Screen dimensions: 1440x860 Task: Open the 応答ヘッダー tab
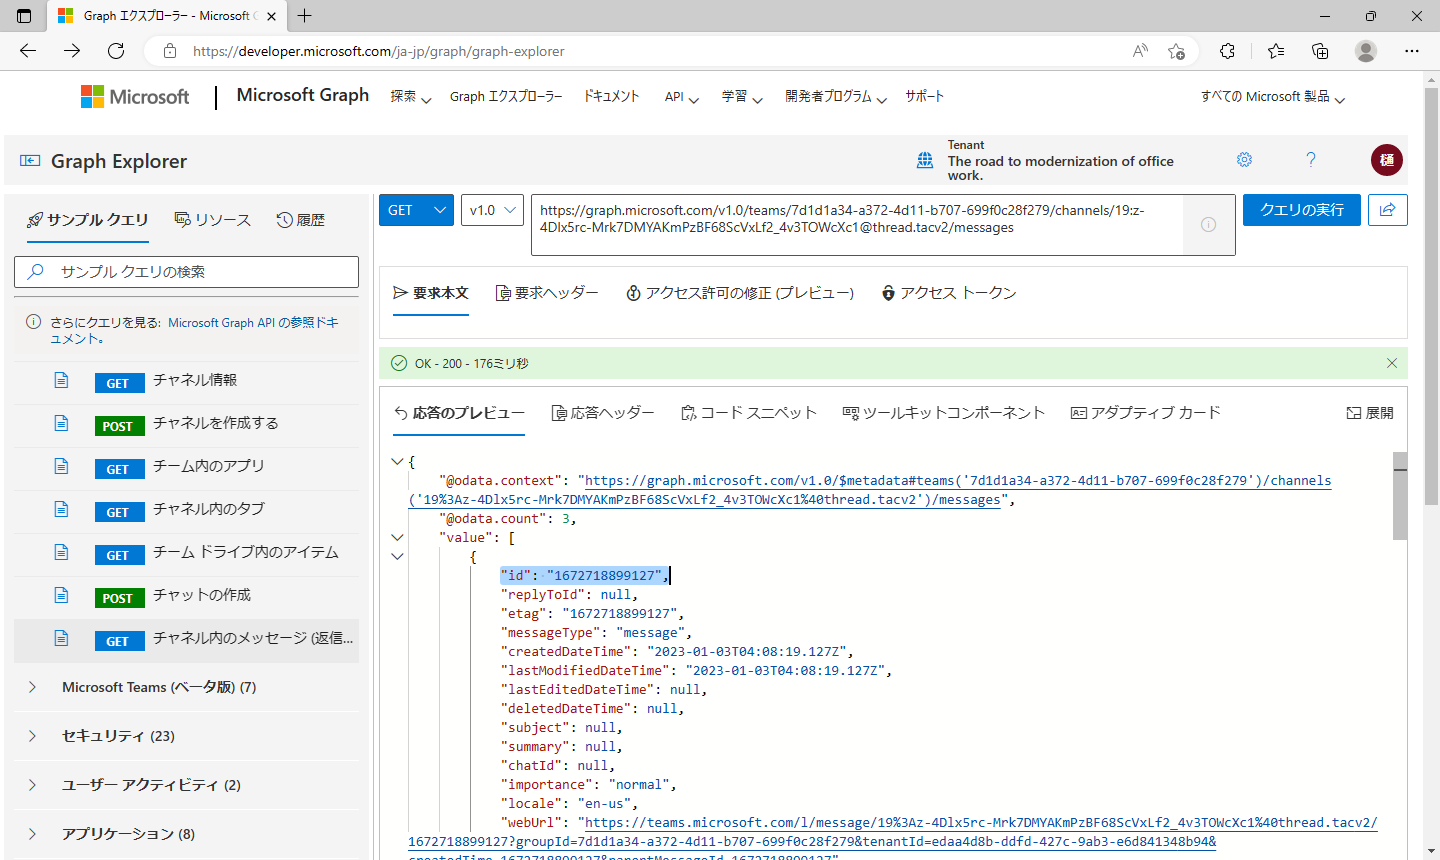pyautogui.click(x=603, y=413)
